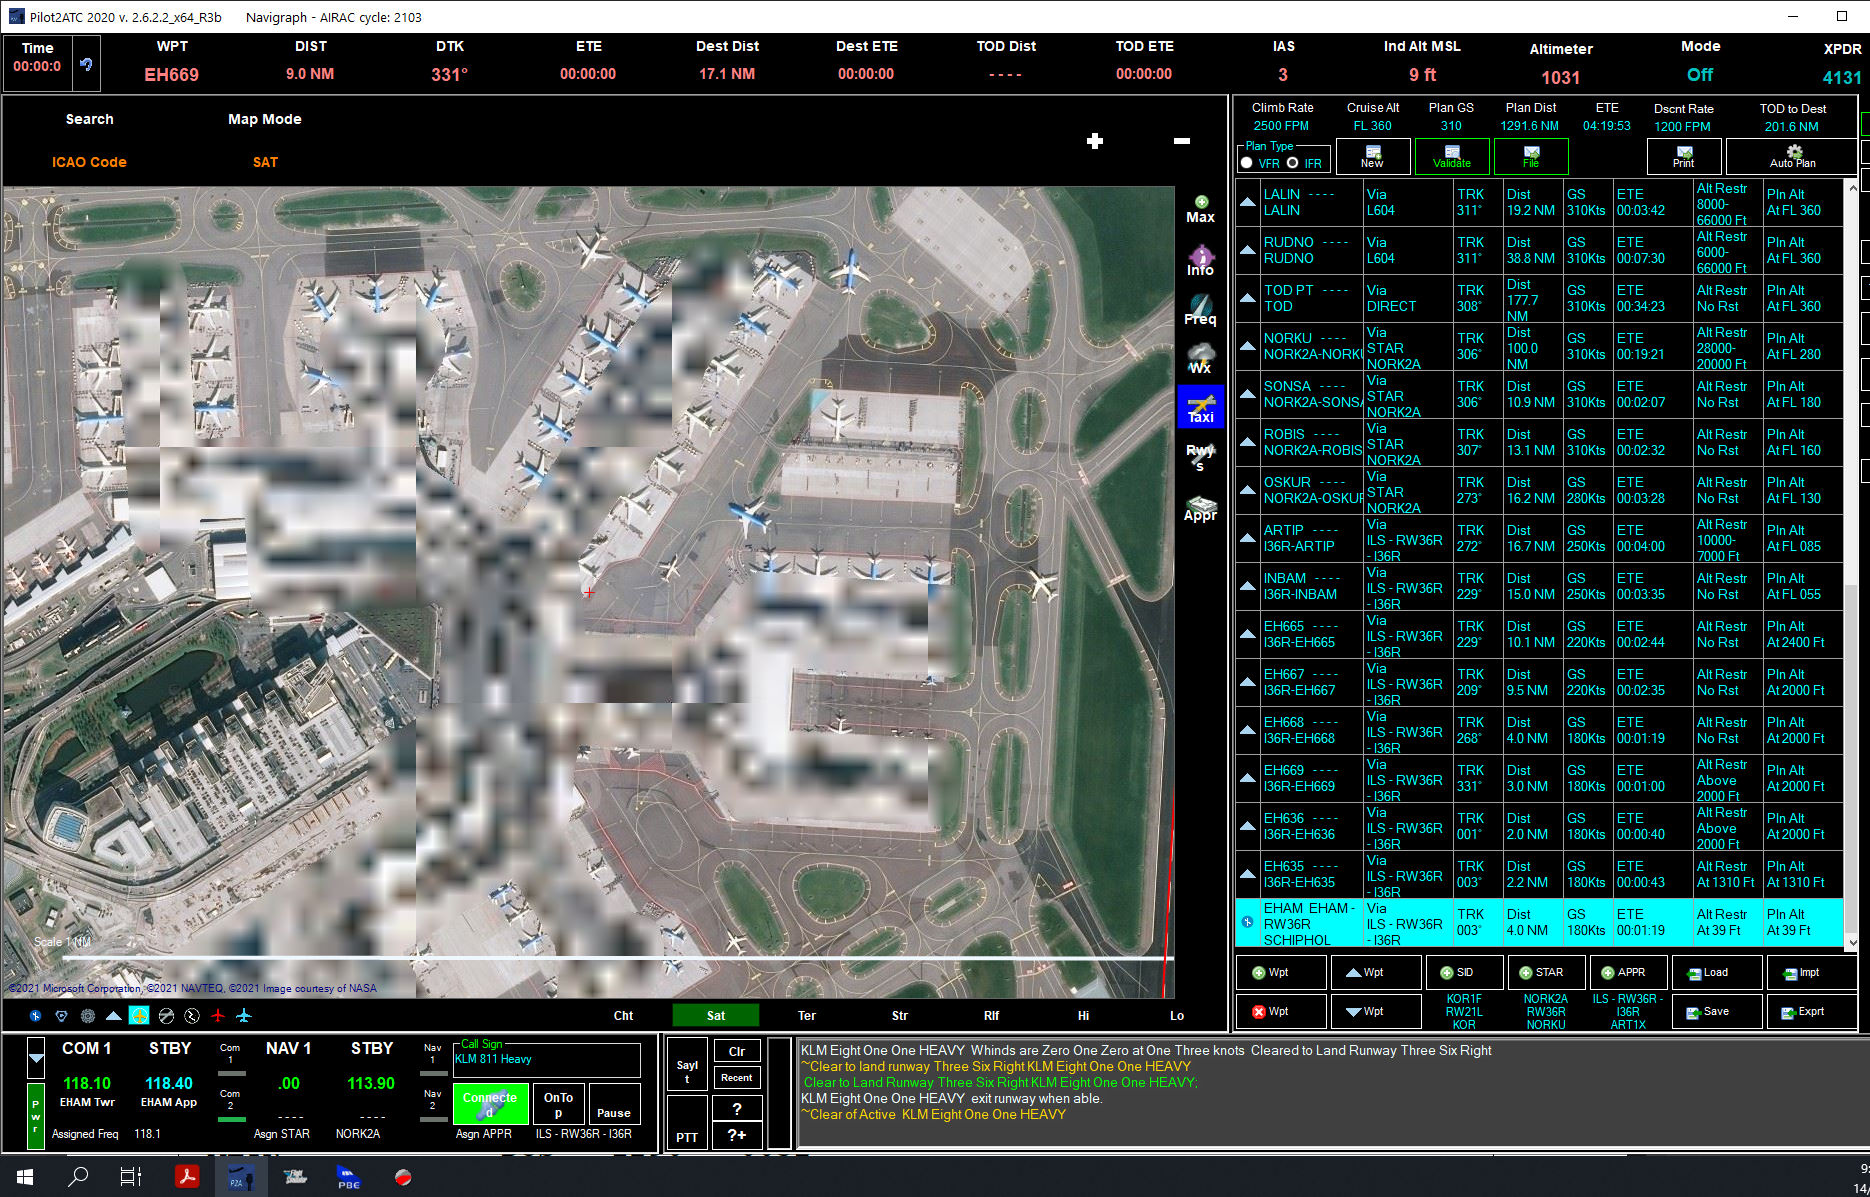Open the Wx weather panel icon
This screenshot has height=1197, width=1870.
(x=1200, y=358)
